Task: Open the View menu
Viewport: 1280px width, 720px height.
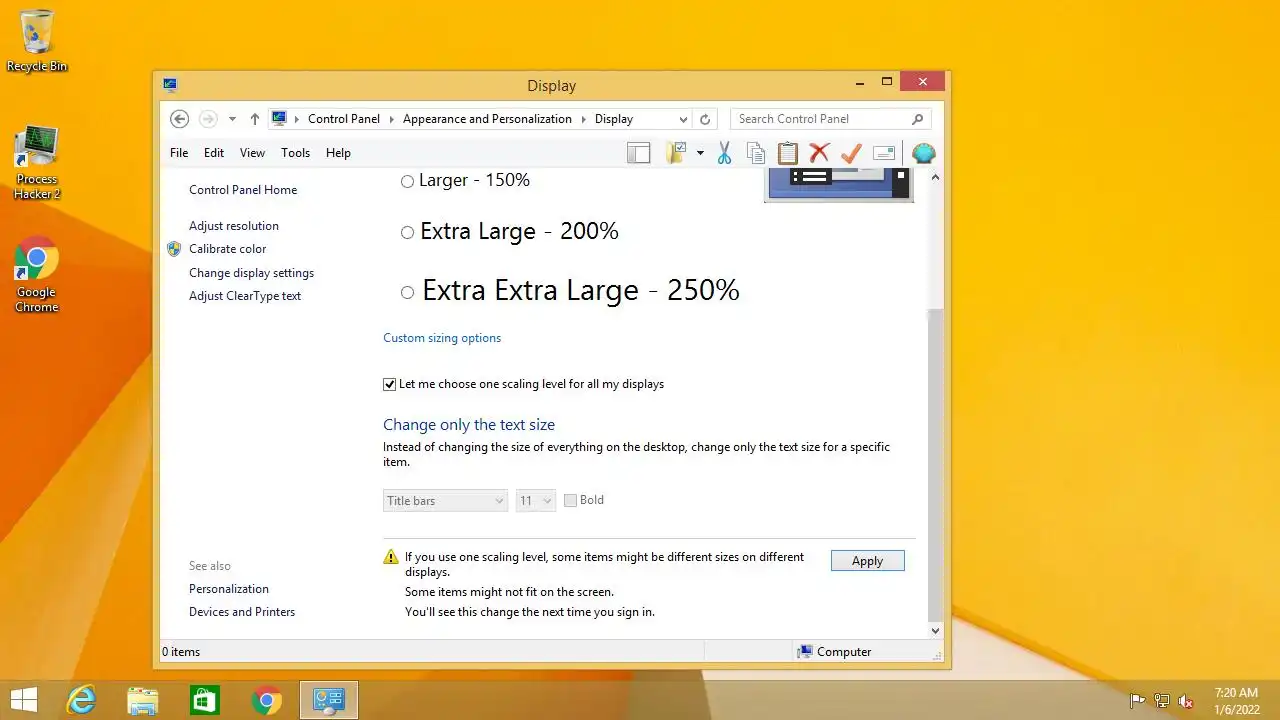Action: [x=252, y=153]
